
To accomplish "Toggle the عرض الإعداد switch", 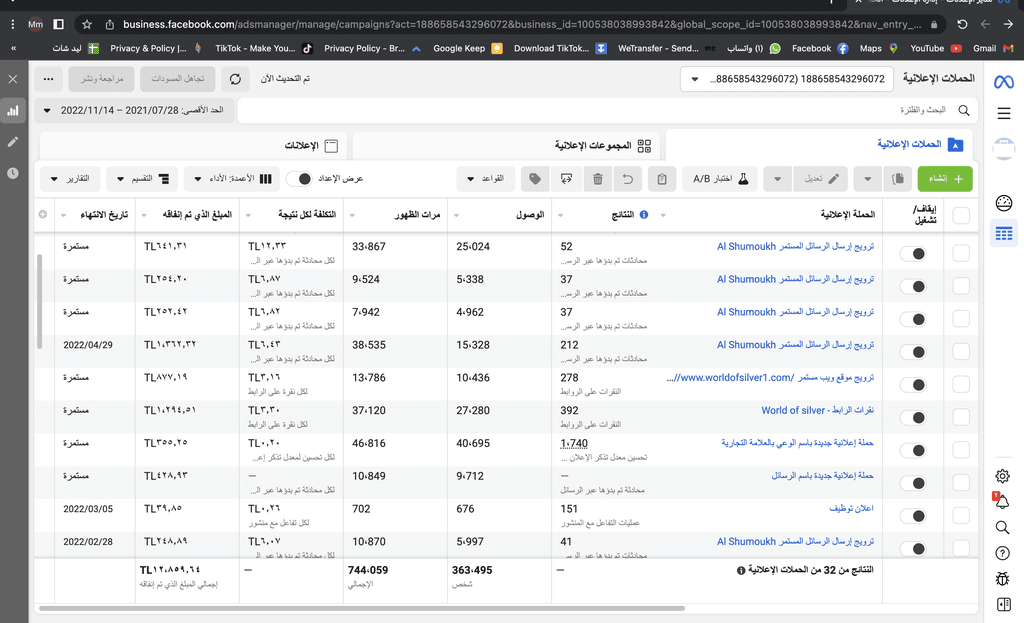I will pyautogui.click(x=300, y=179).
